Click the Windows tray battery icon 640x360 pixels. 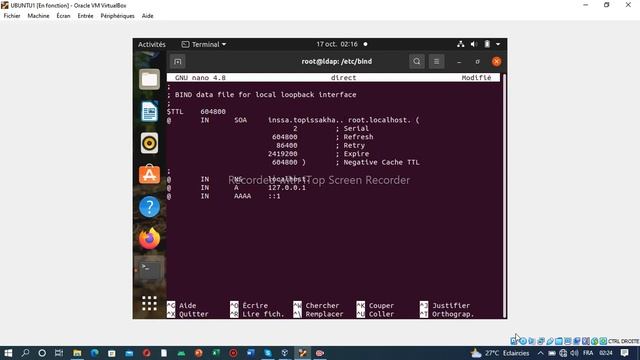coord(552,353)
